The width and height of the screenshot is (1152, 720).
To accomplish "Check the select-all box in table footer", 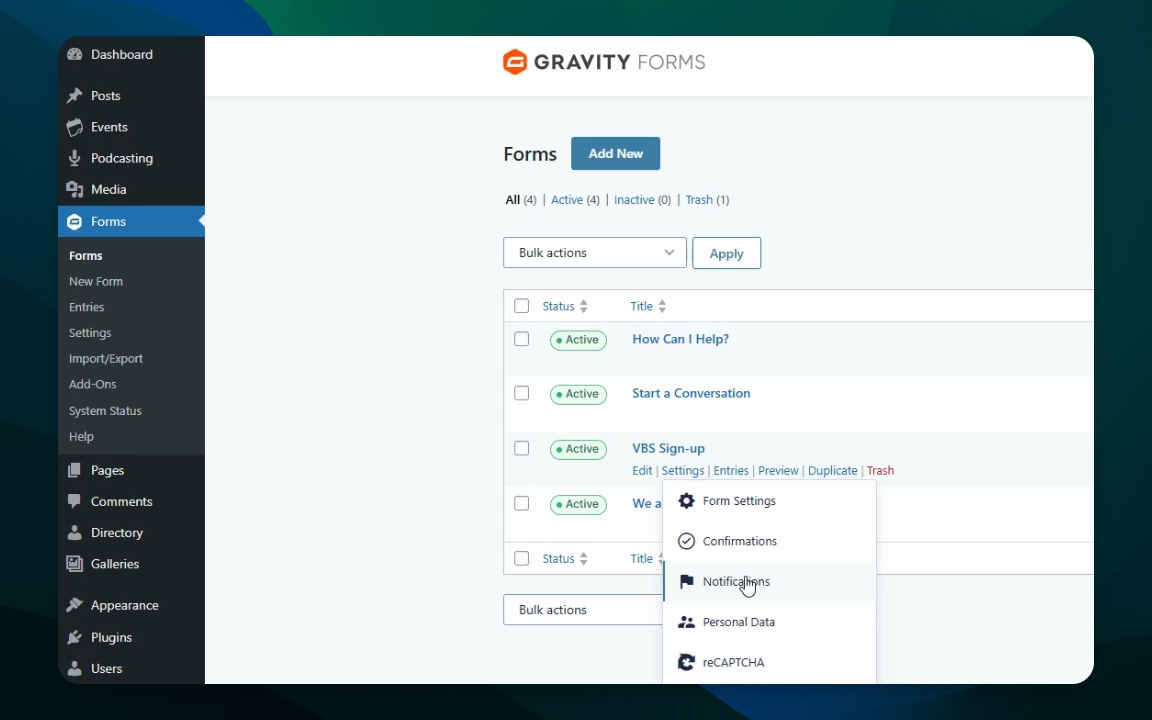I will (522, 558).
